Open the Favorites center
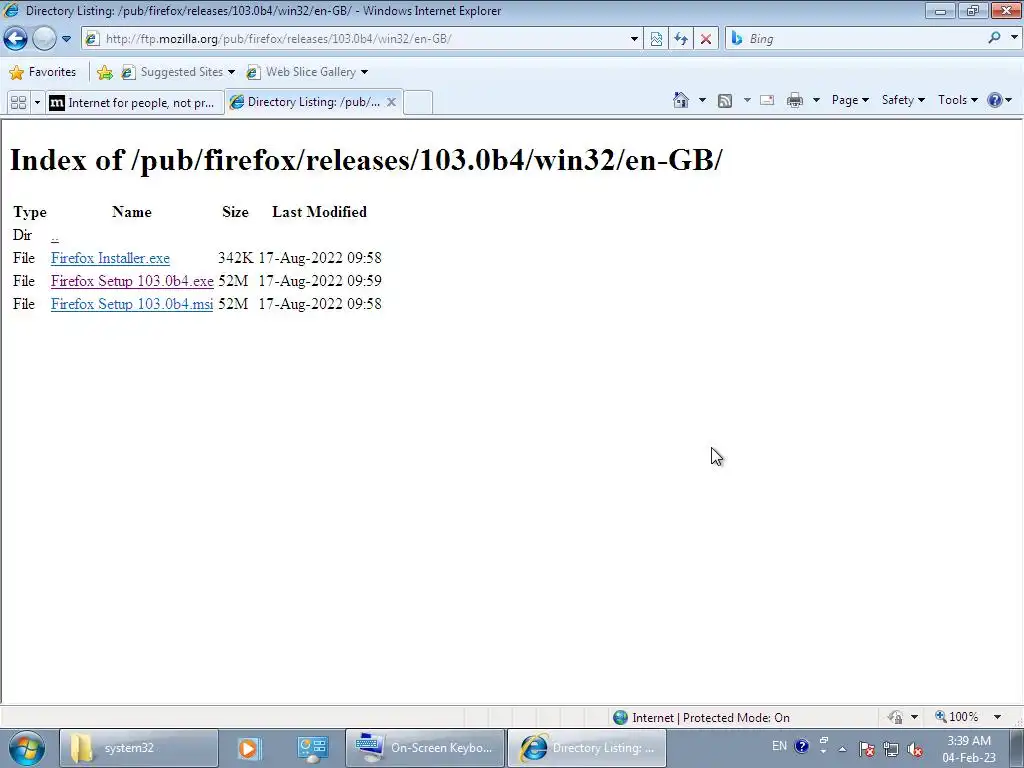Viewport: 1024px width, 768px height. tap(43, 72)
